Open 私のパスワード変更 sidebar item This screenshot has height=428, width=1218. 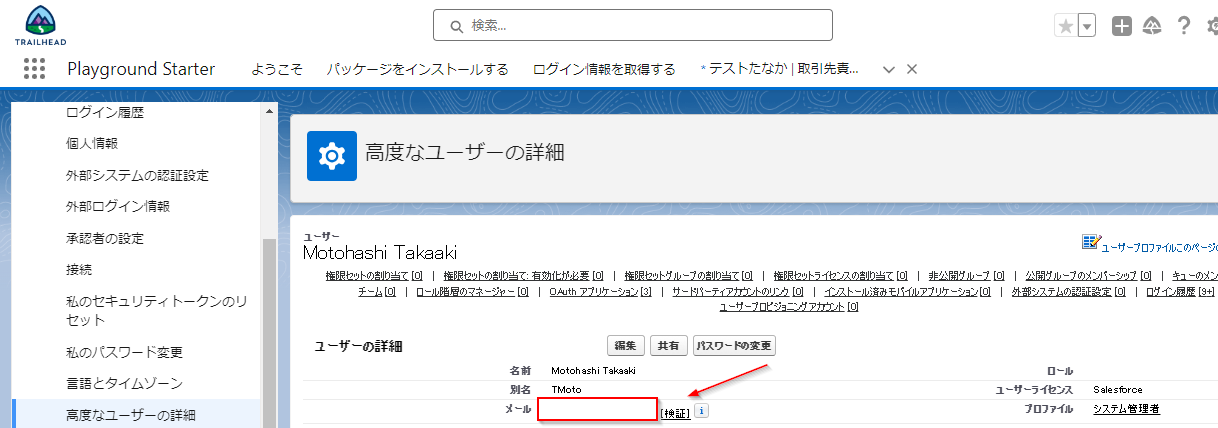tap(124, 352)
